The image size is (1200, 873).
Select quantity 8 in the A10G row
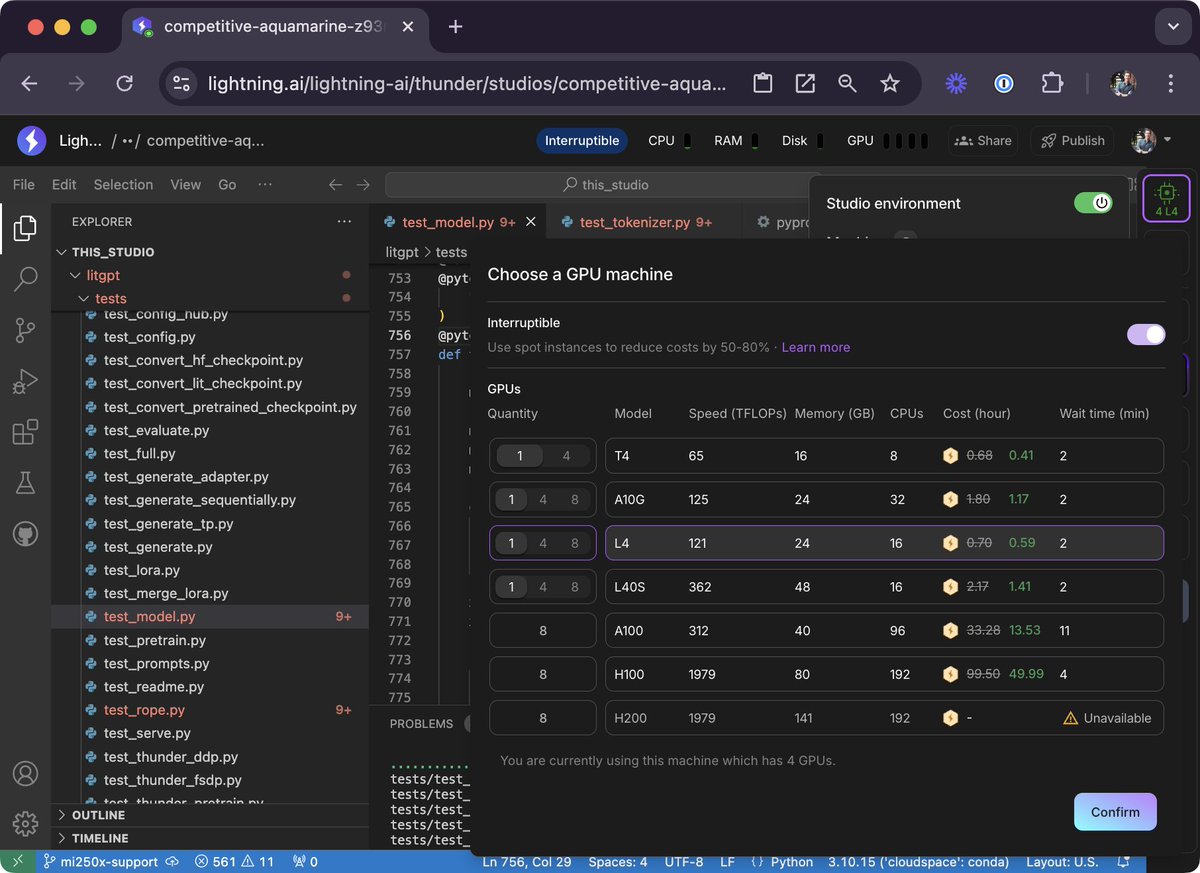(x=575, y=500)
